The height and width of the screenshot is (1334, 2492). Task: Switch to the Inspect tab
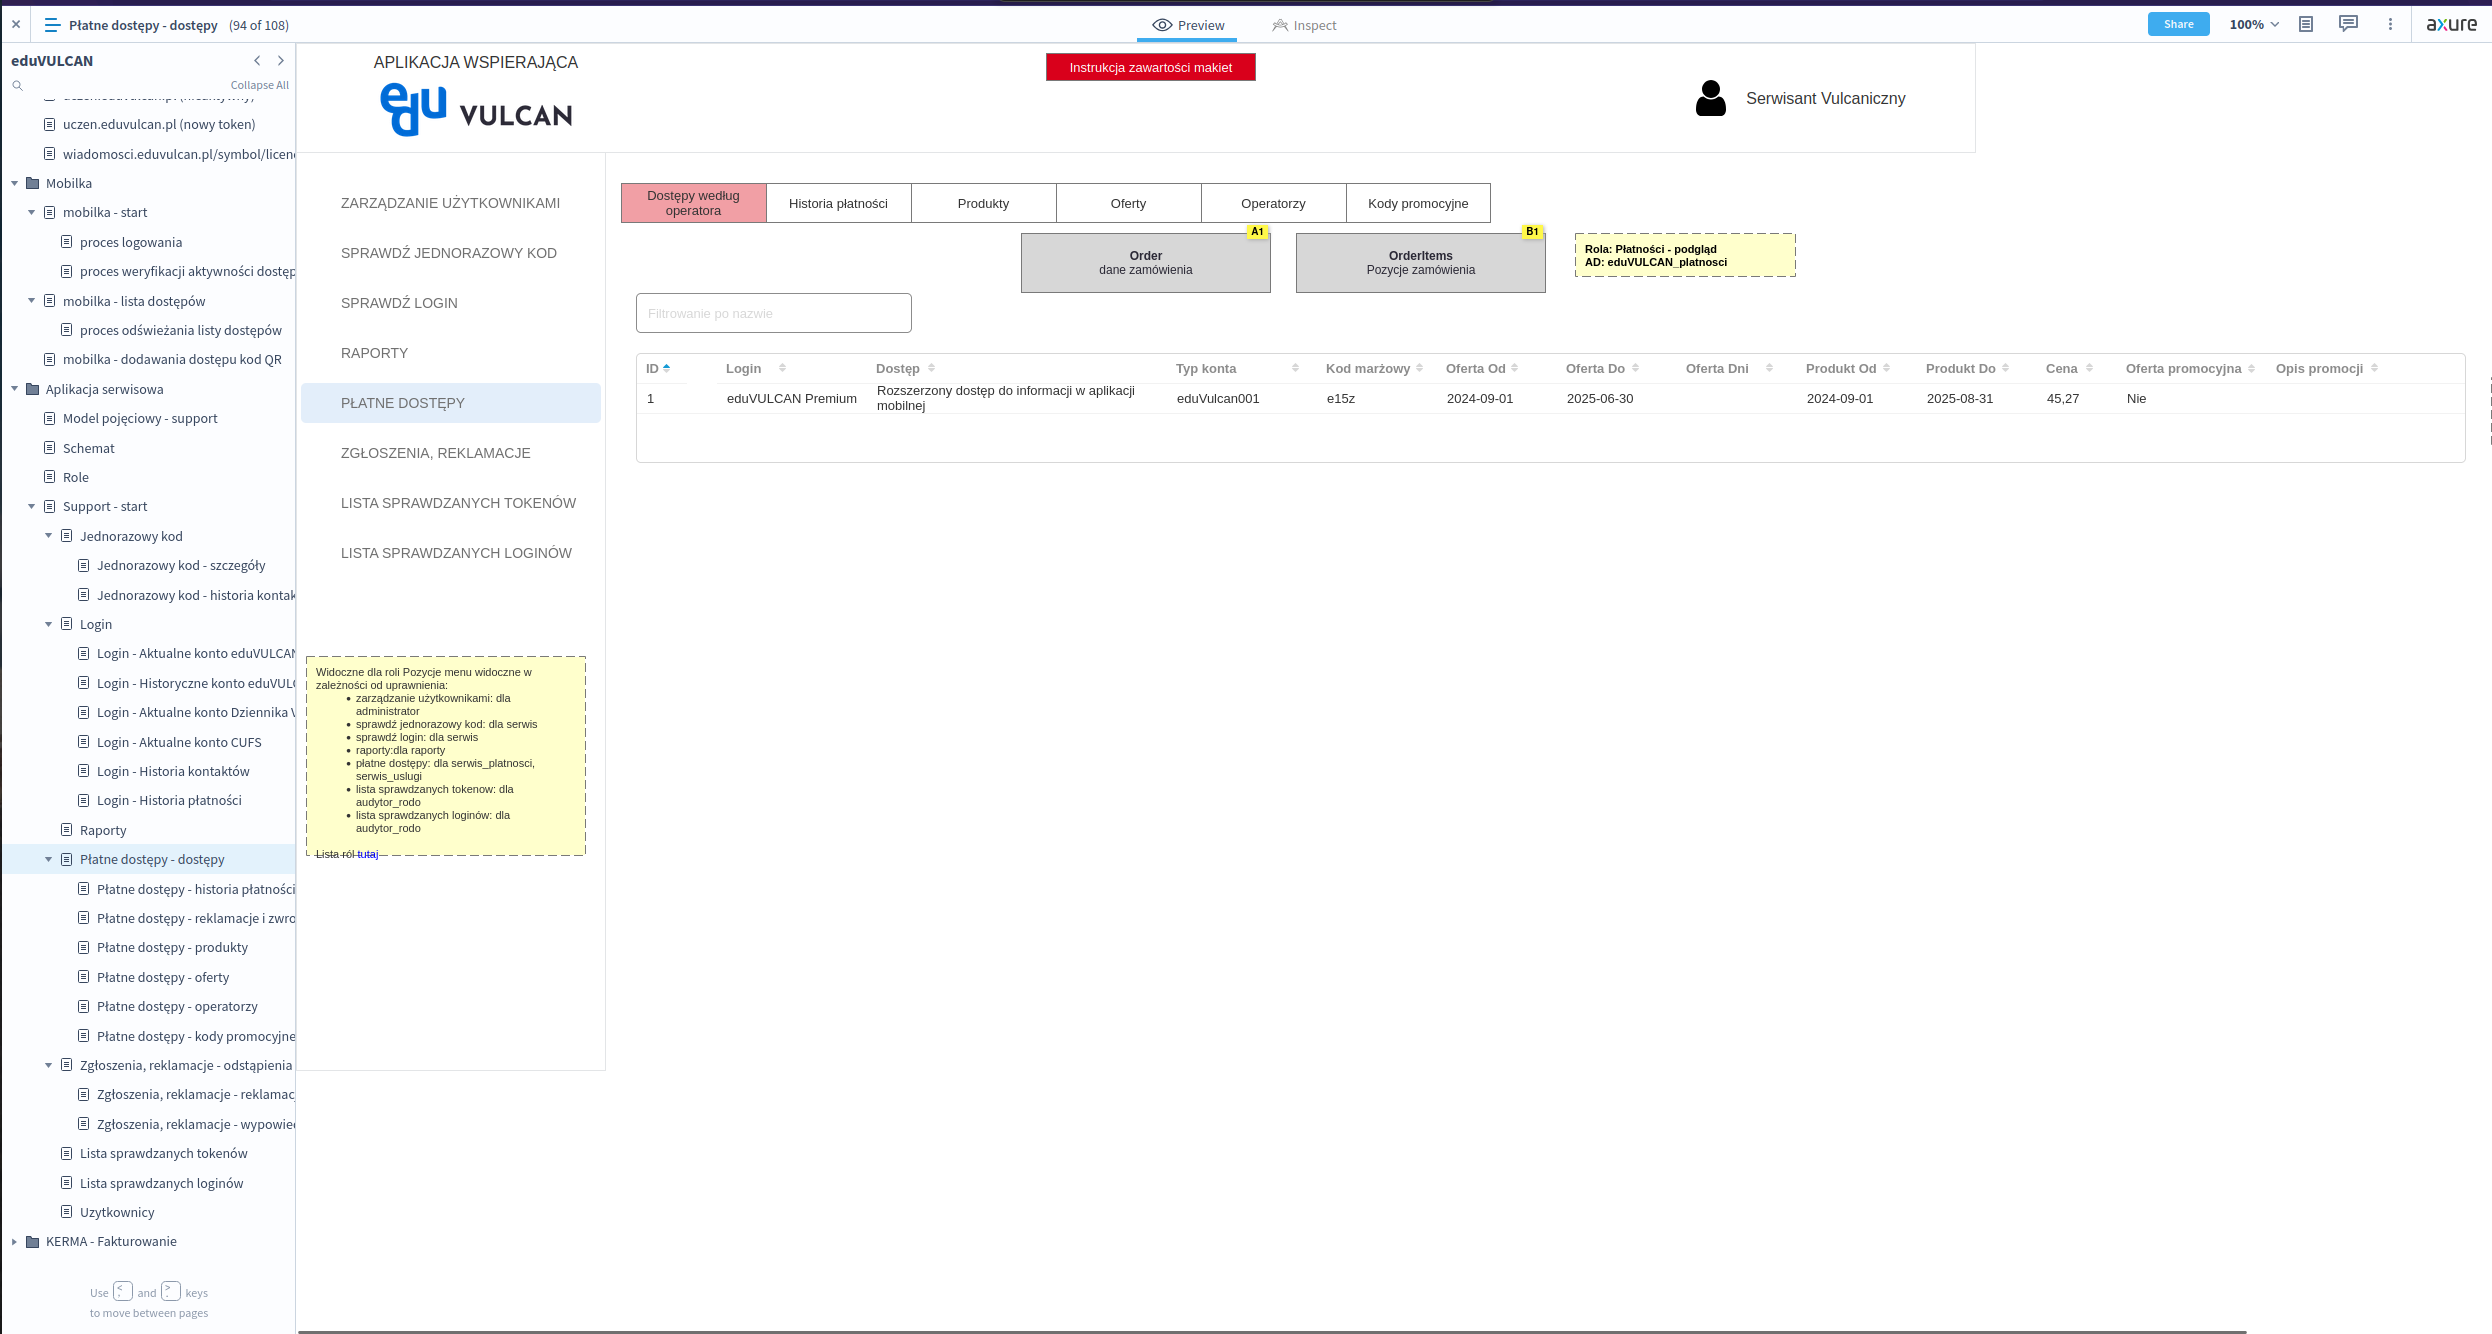1304,26
